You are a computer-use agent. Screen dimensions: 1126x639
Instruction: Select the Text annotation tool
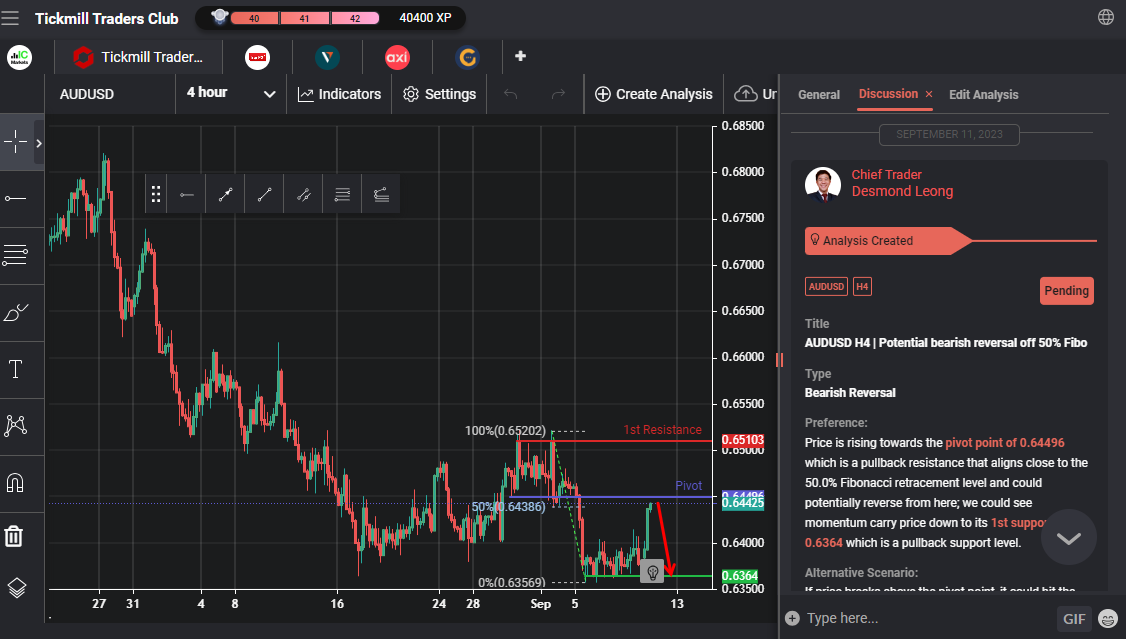16,369
